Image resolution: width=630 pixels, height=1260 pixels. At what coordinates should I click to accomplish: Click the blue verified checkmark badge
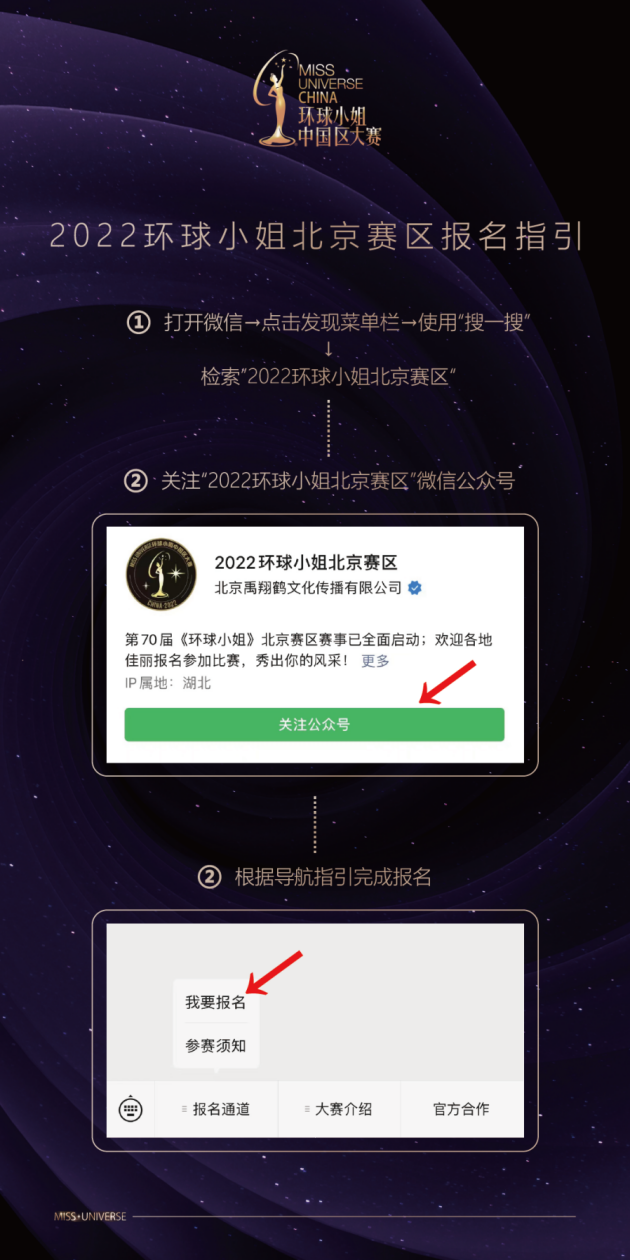(x=415, y=588)
